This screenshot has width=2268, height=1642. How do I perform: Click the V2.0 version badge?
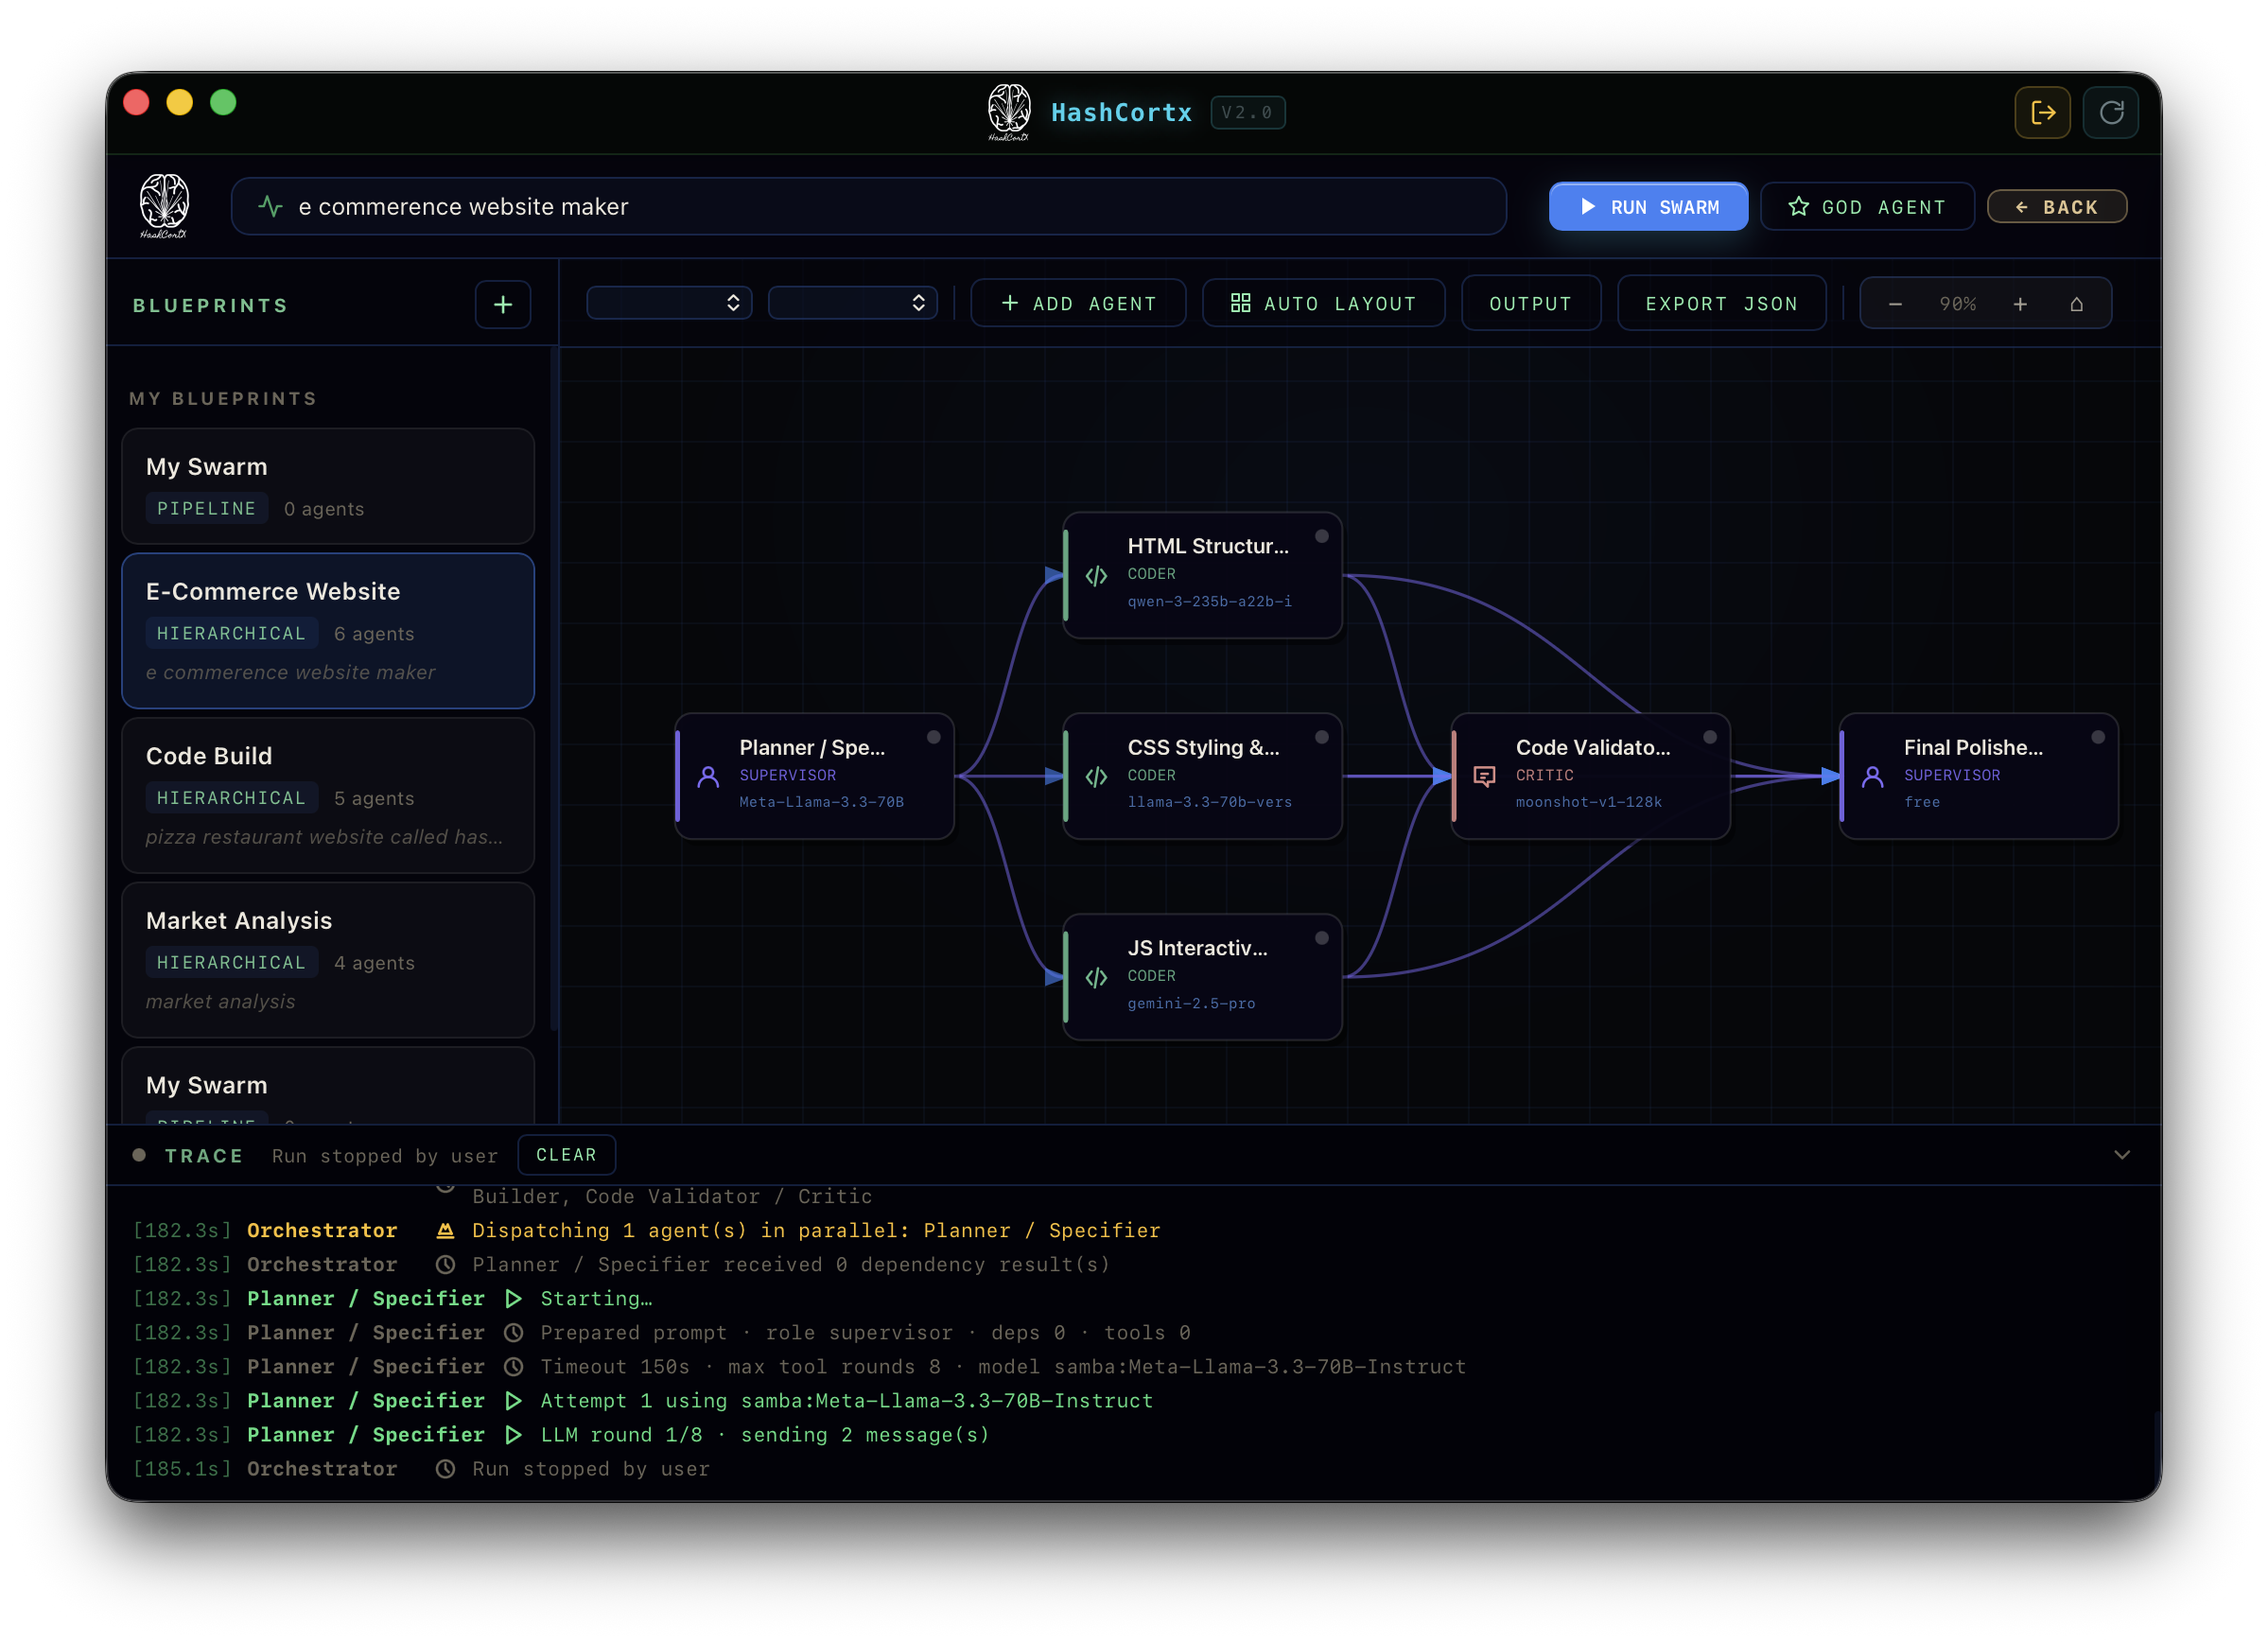1247,113
